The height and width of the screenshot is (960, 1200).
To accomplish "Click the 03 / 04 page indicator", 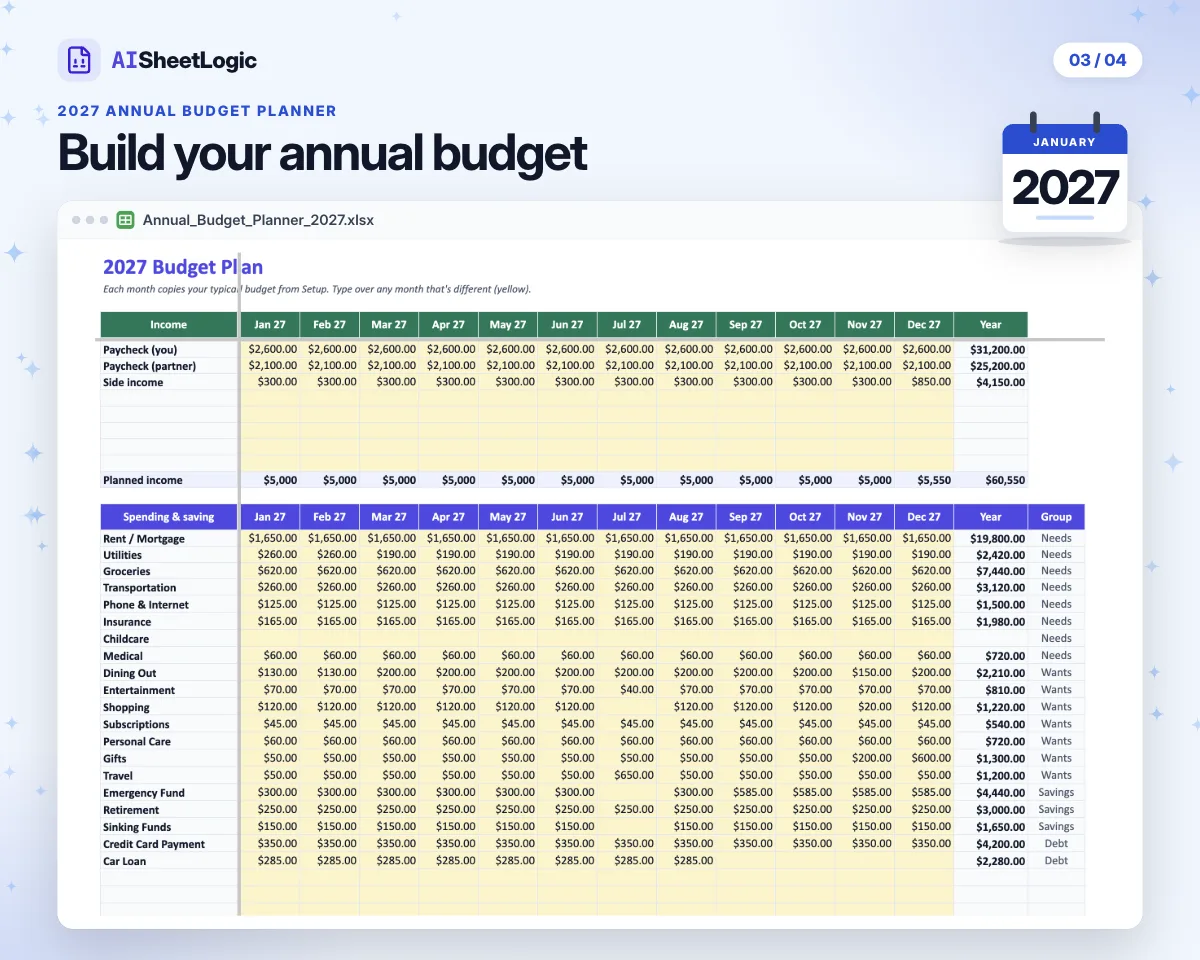I will point(1097,60).
